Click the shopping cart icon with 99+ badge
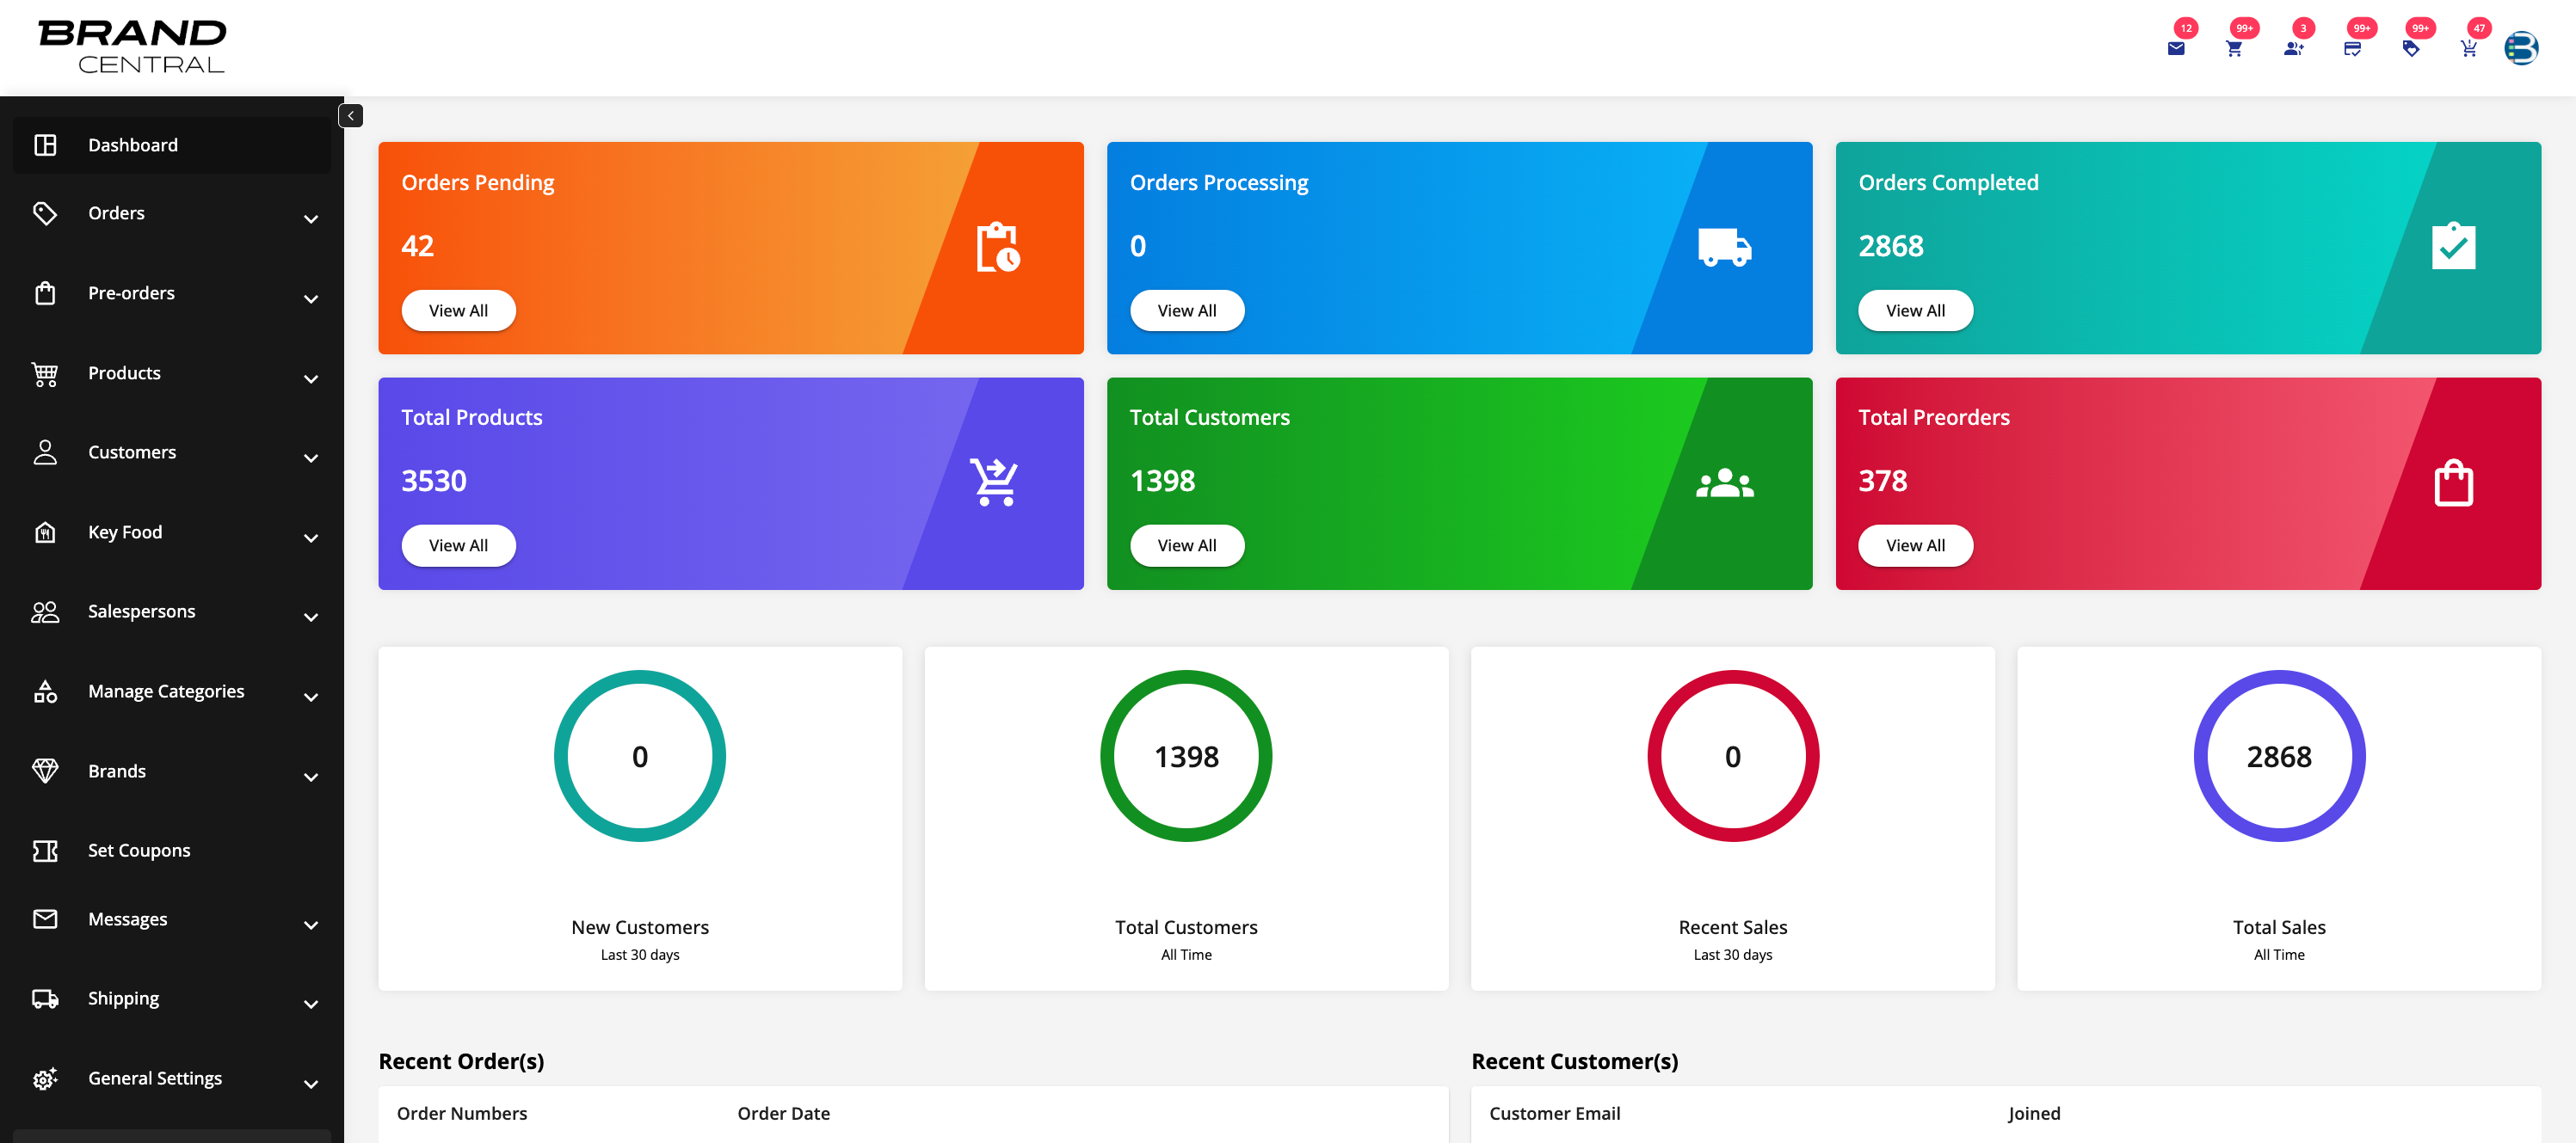Viewport: 2576px width, 1143px height. 2235,47
